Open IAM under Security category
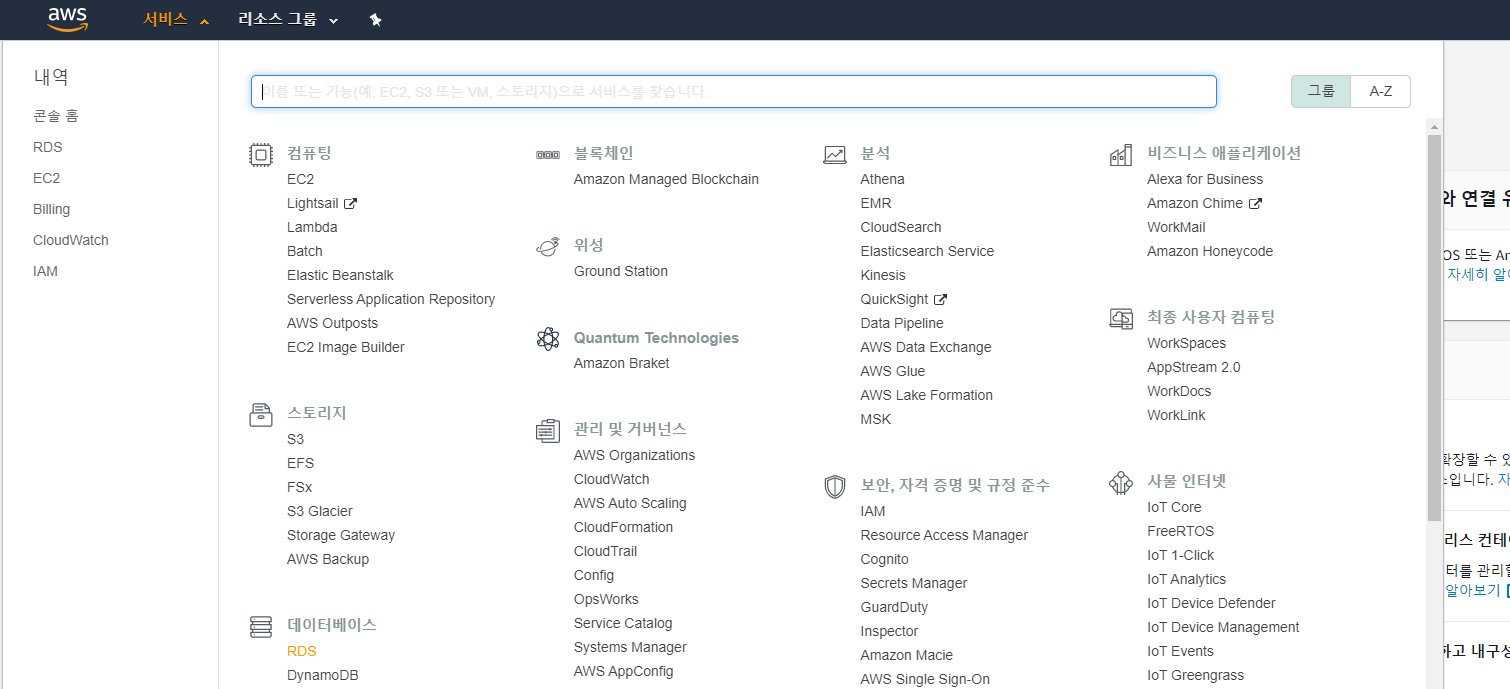The height and width of the screenshot is (689, 1510). click(x=873, y=511)
